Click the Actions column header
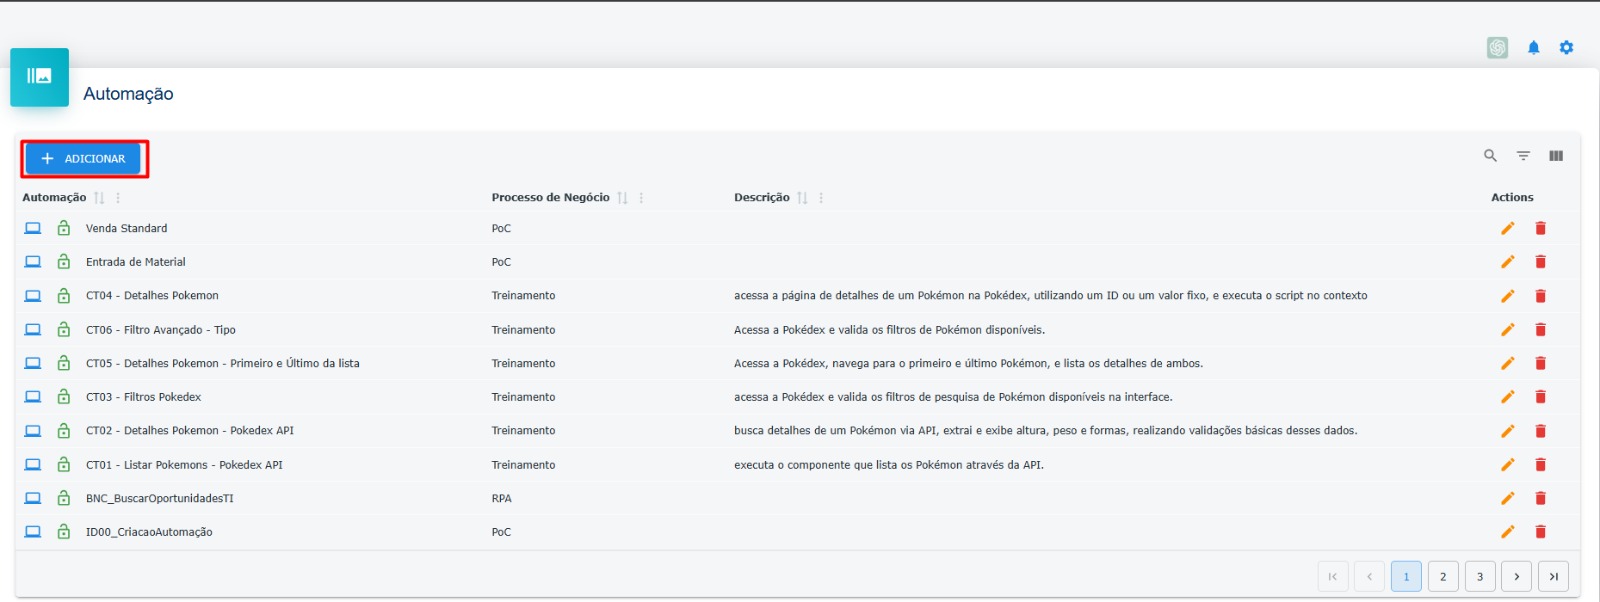 [1512, 198]
